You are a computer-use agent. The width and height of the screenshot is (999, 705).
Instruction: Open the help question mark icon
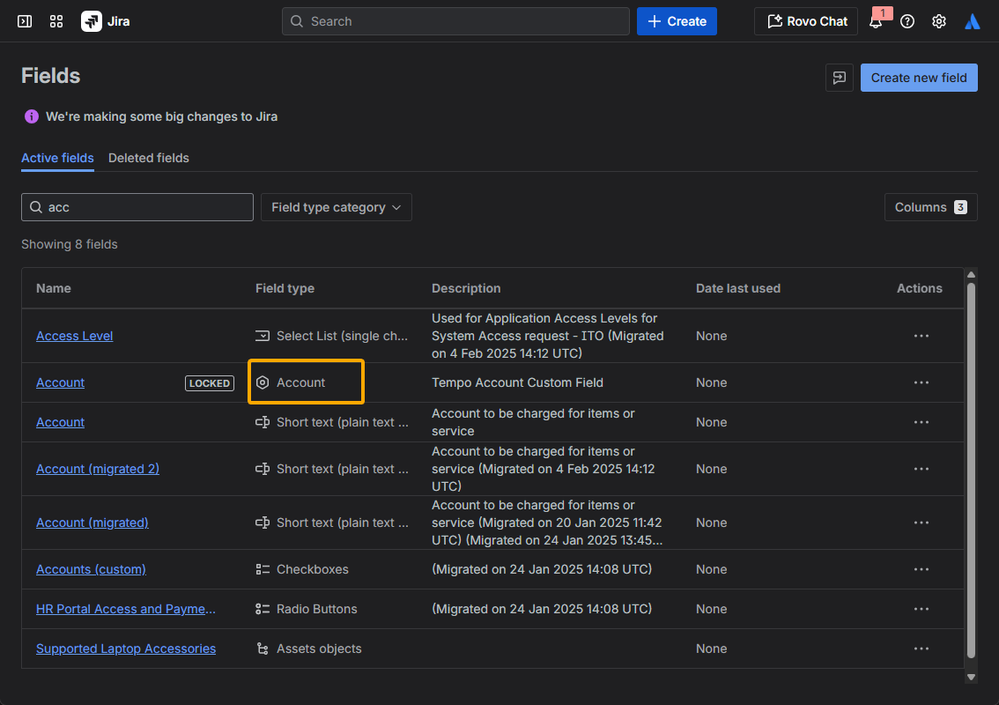click(x=907, y=21)
